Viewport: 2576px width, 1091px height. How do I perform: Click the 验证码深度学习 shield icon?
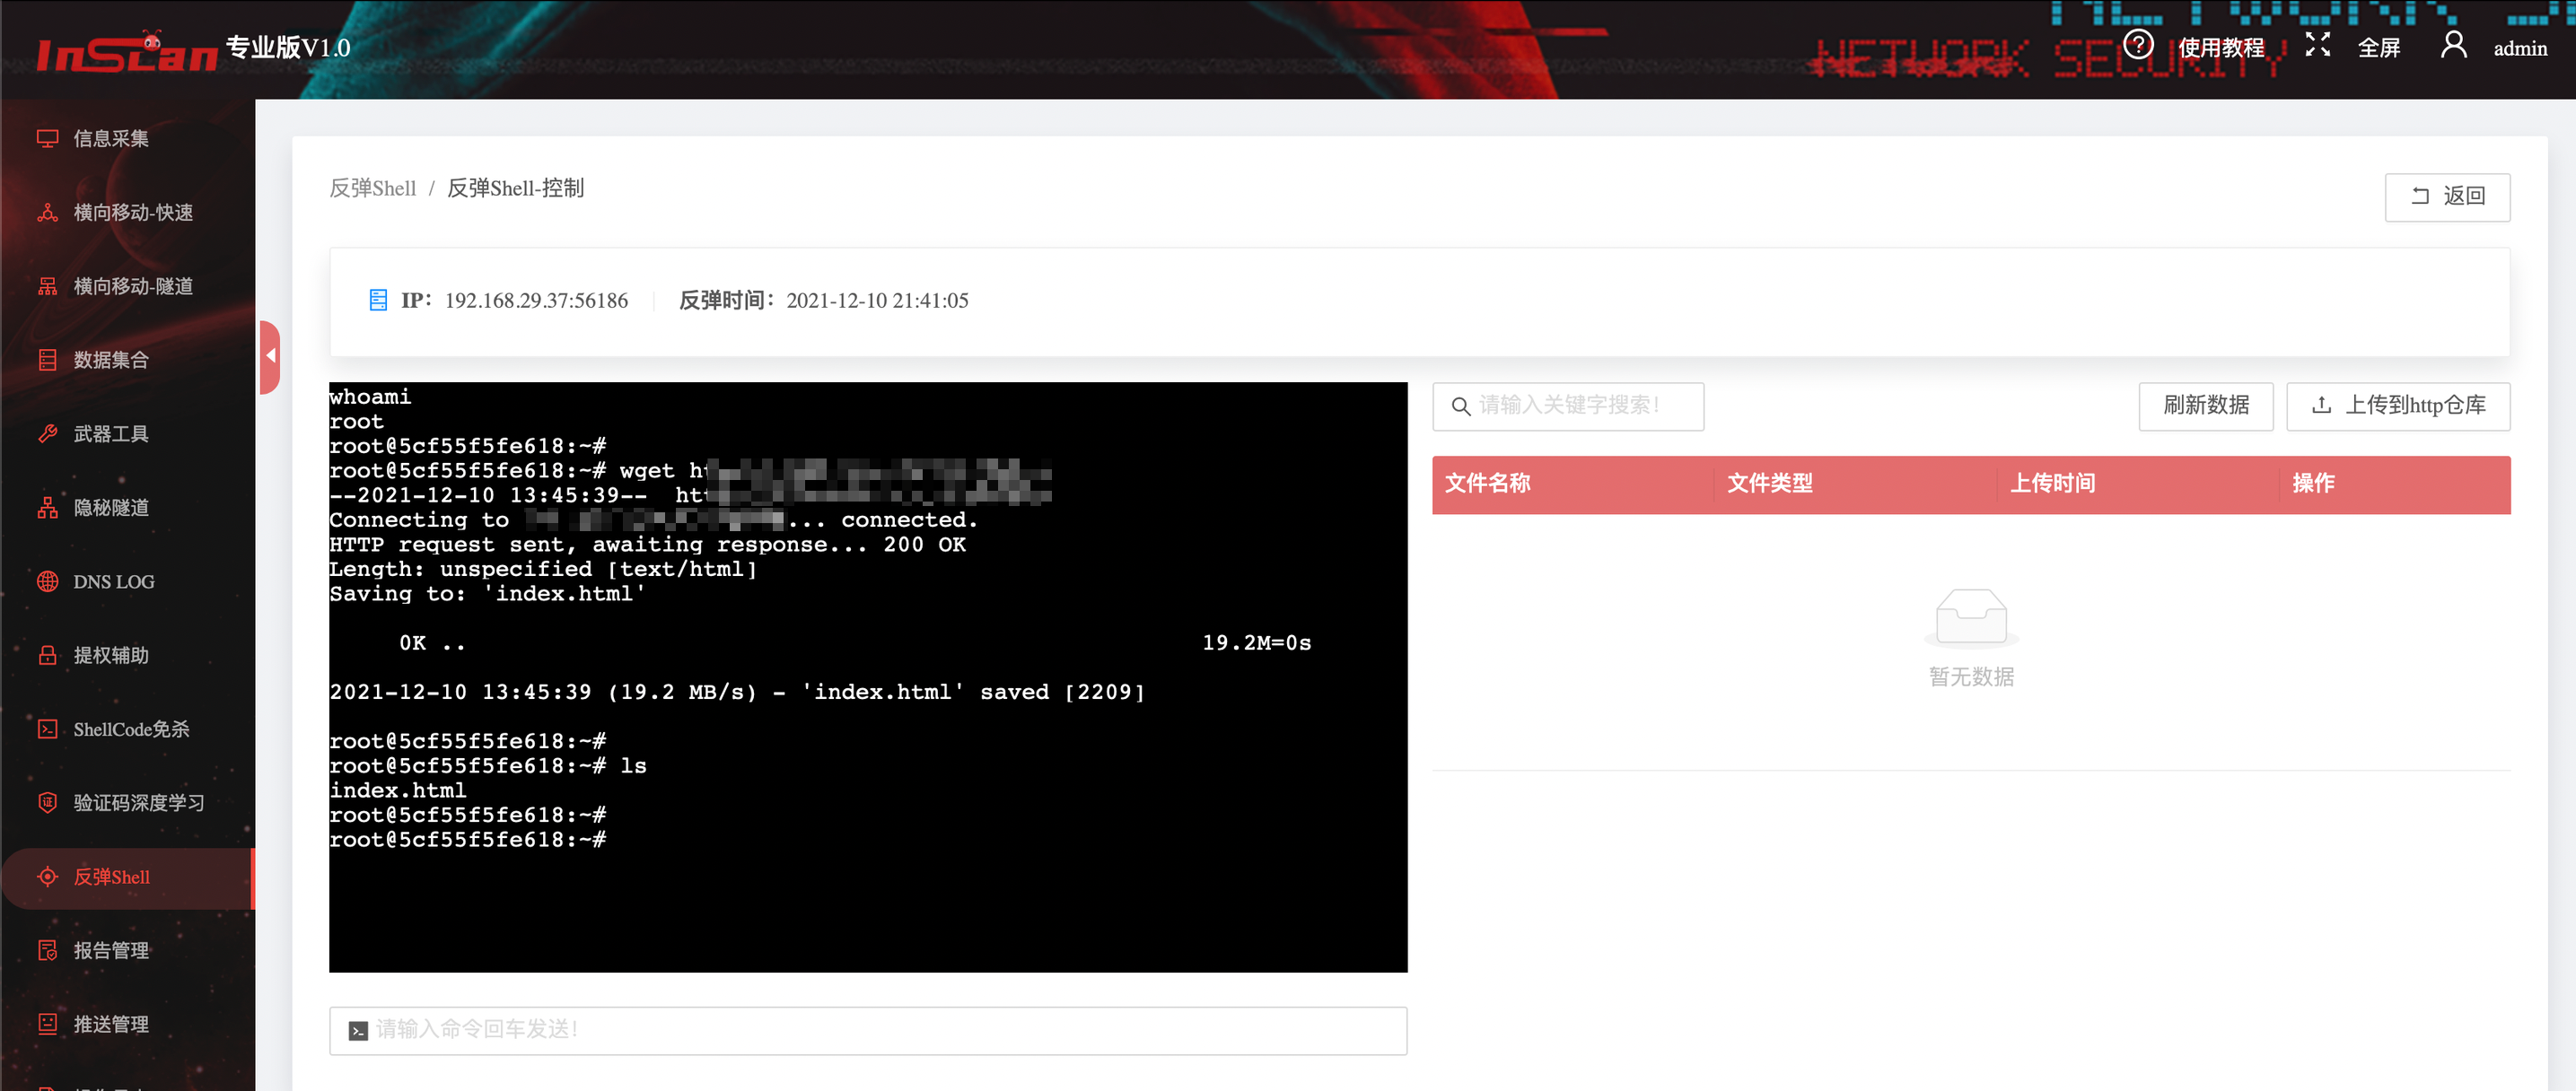[x=47, y=802]
